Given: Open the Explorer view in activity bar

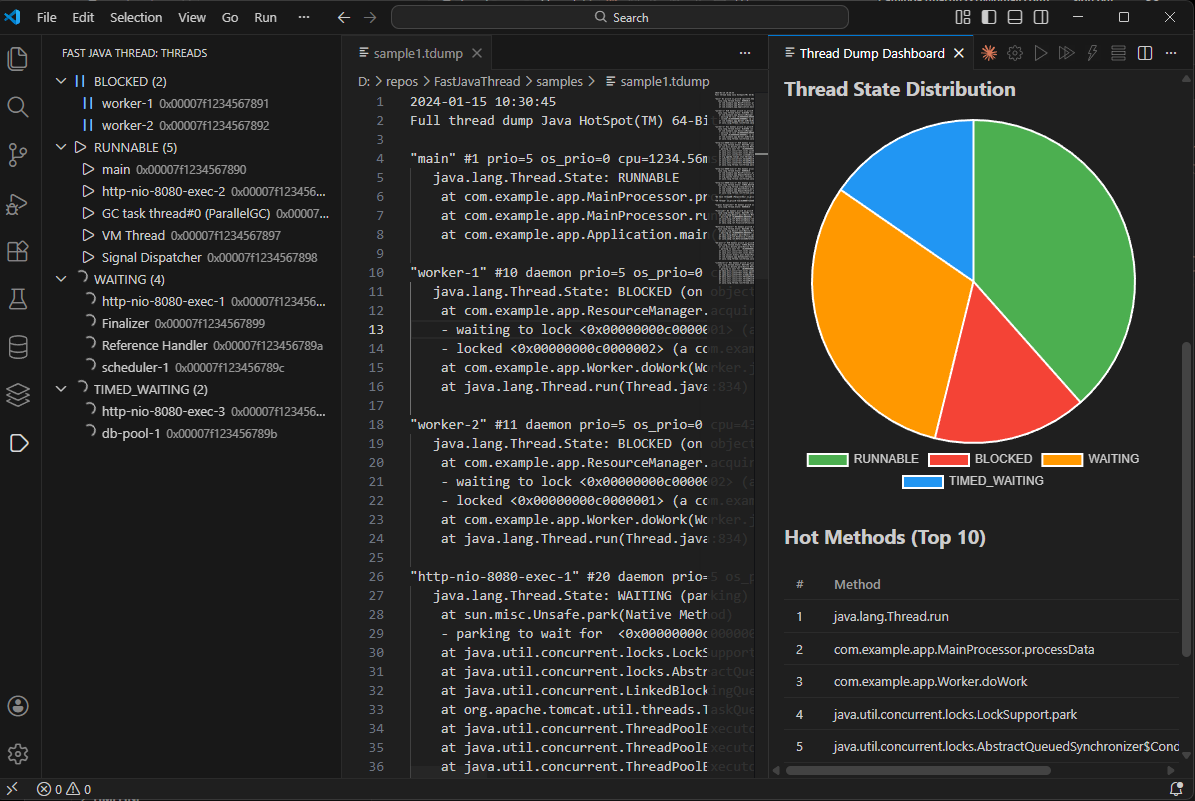Looking at the screenshot, I should 18,59.
